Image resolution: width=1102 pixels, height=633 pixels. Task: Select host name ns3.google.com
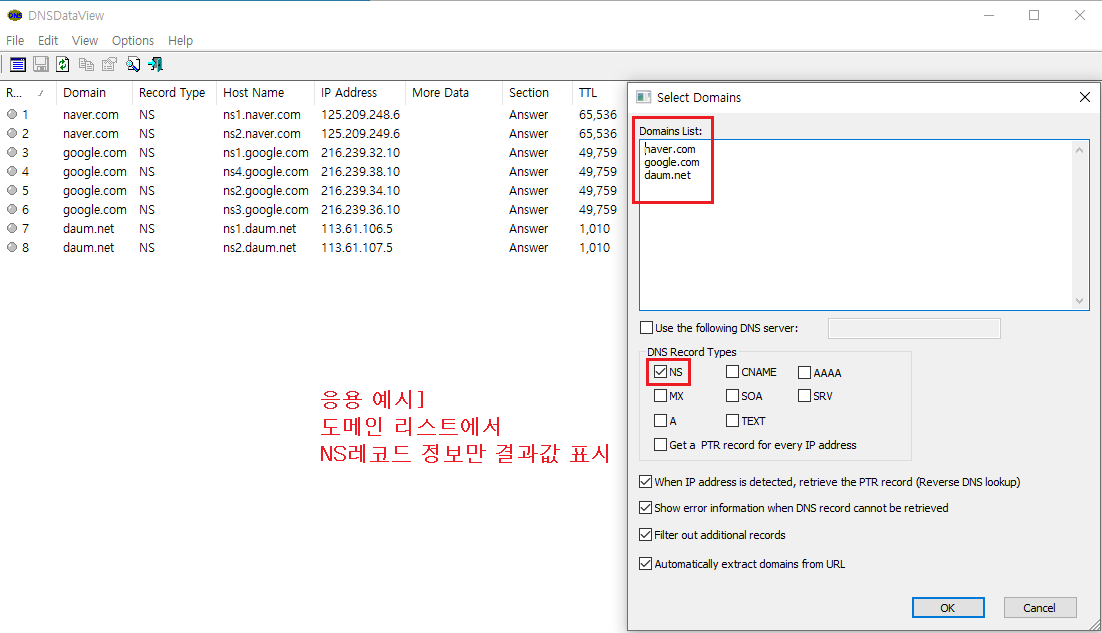coord(266,209)
